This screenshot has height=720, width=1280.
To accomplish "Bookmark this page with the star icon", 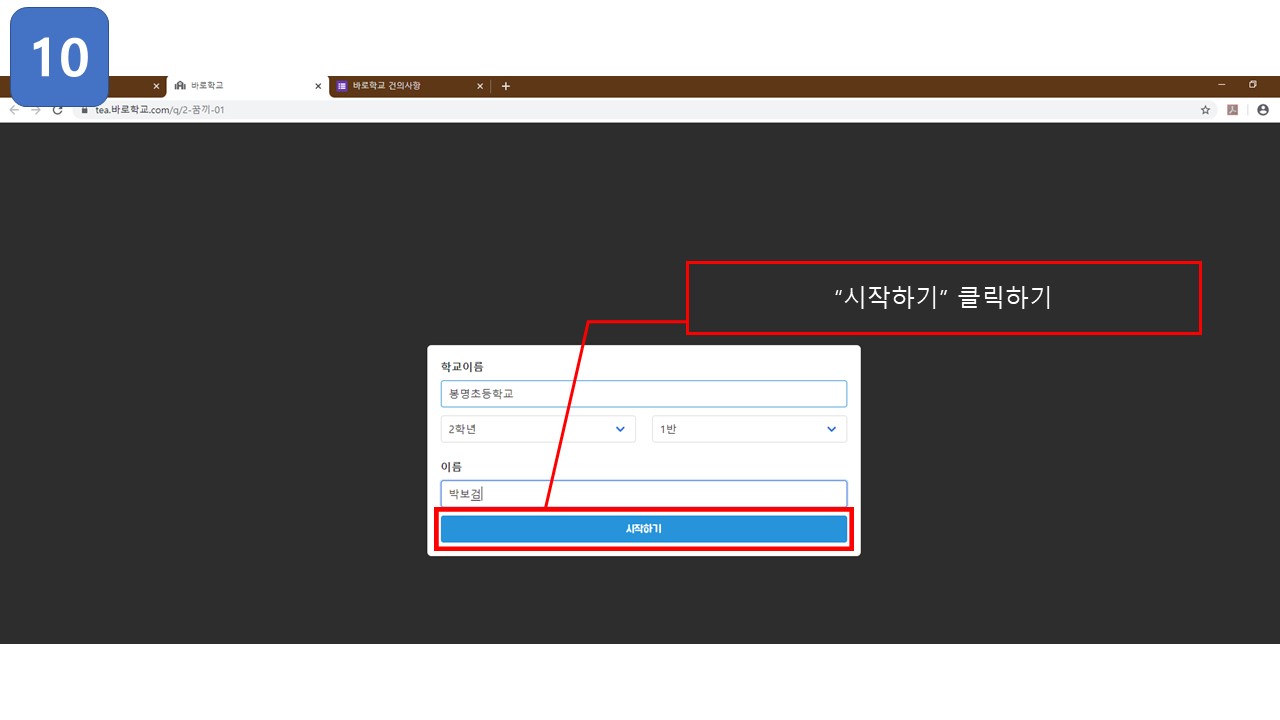I will point(1206,110).
